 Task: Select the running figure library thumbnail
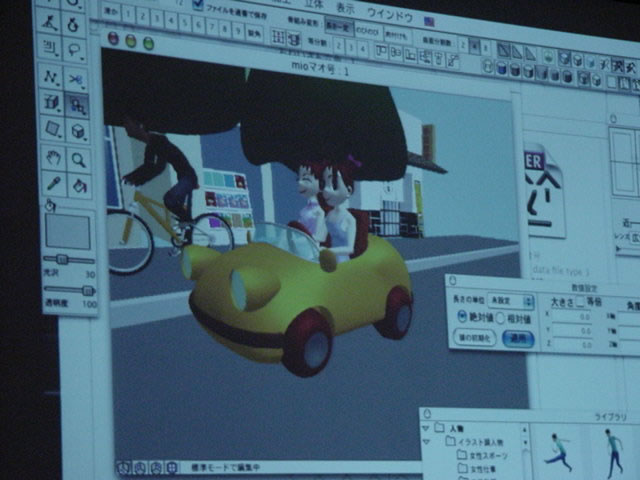[558, 452]
